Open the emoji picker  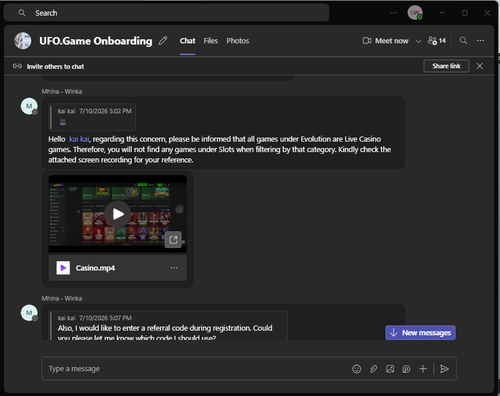pyautogui.click(x=357, y=369)
